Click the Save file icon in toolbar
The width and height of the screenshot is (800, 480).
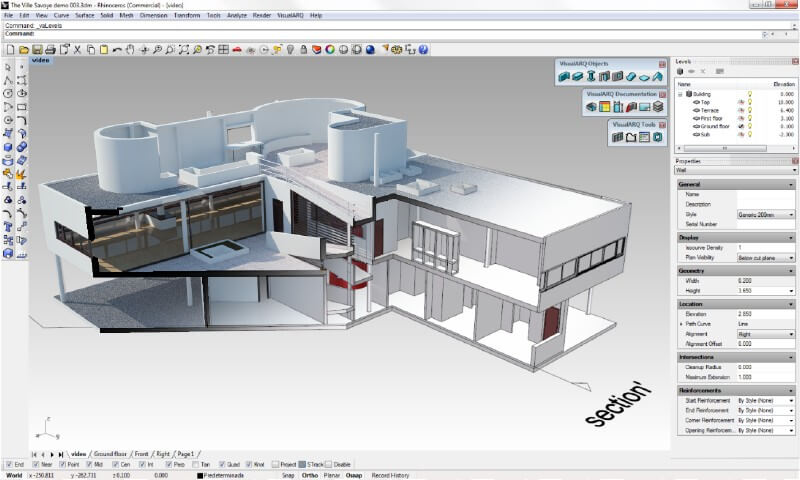(37, 48)
